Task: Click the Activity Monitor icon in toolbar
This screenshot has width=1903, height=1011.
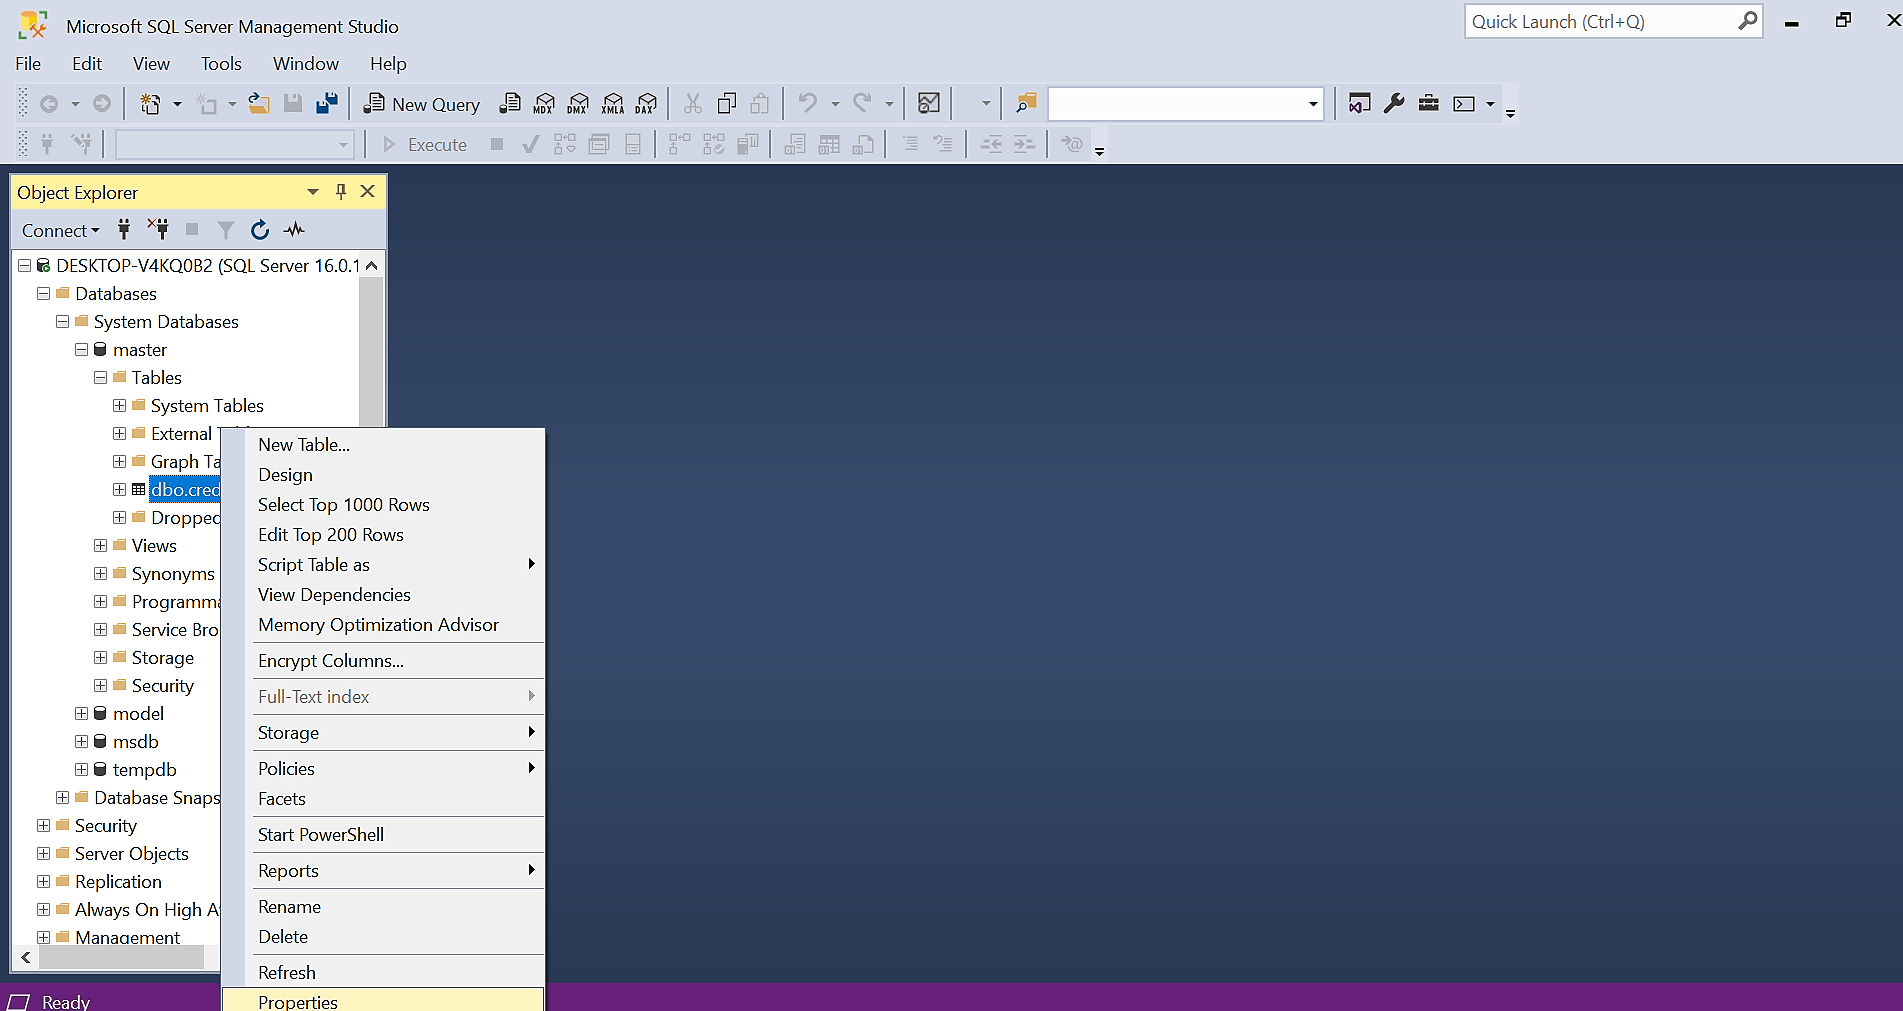Action: click(x=929, y=103)
